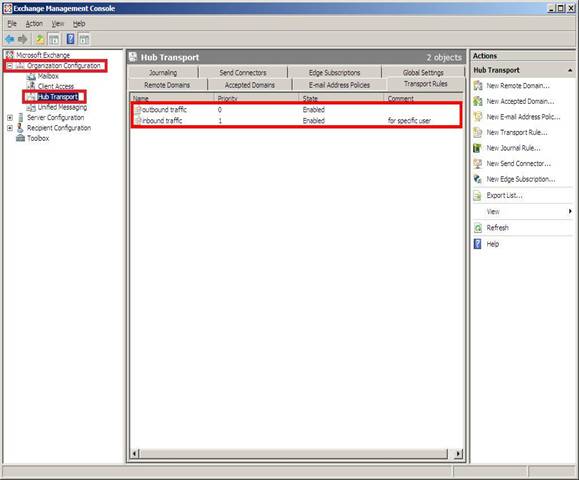Switch to the E-mail Address Policies tab
The height and width of the screenshot is (480, 579).
tap(339, 85)
